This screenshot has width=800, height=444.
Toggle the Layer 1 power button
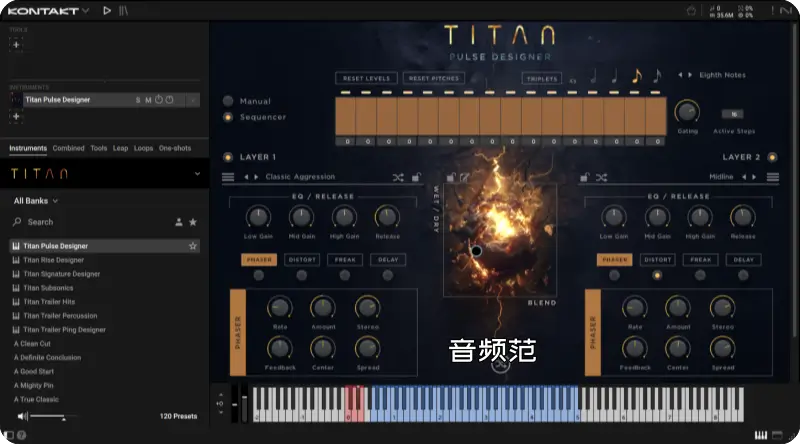[228, 157]
